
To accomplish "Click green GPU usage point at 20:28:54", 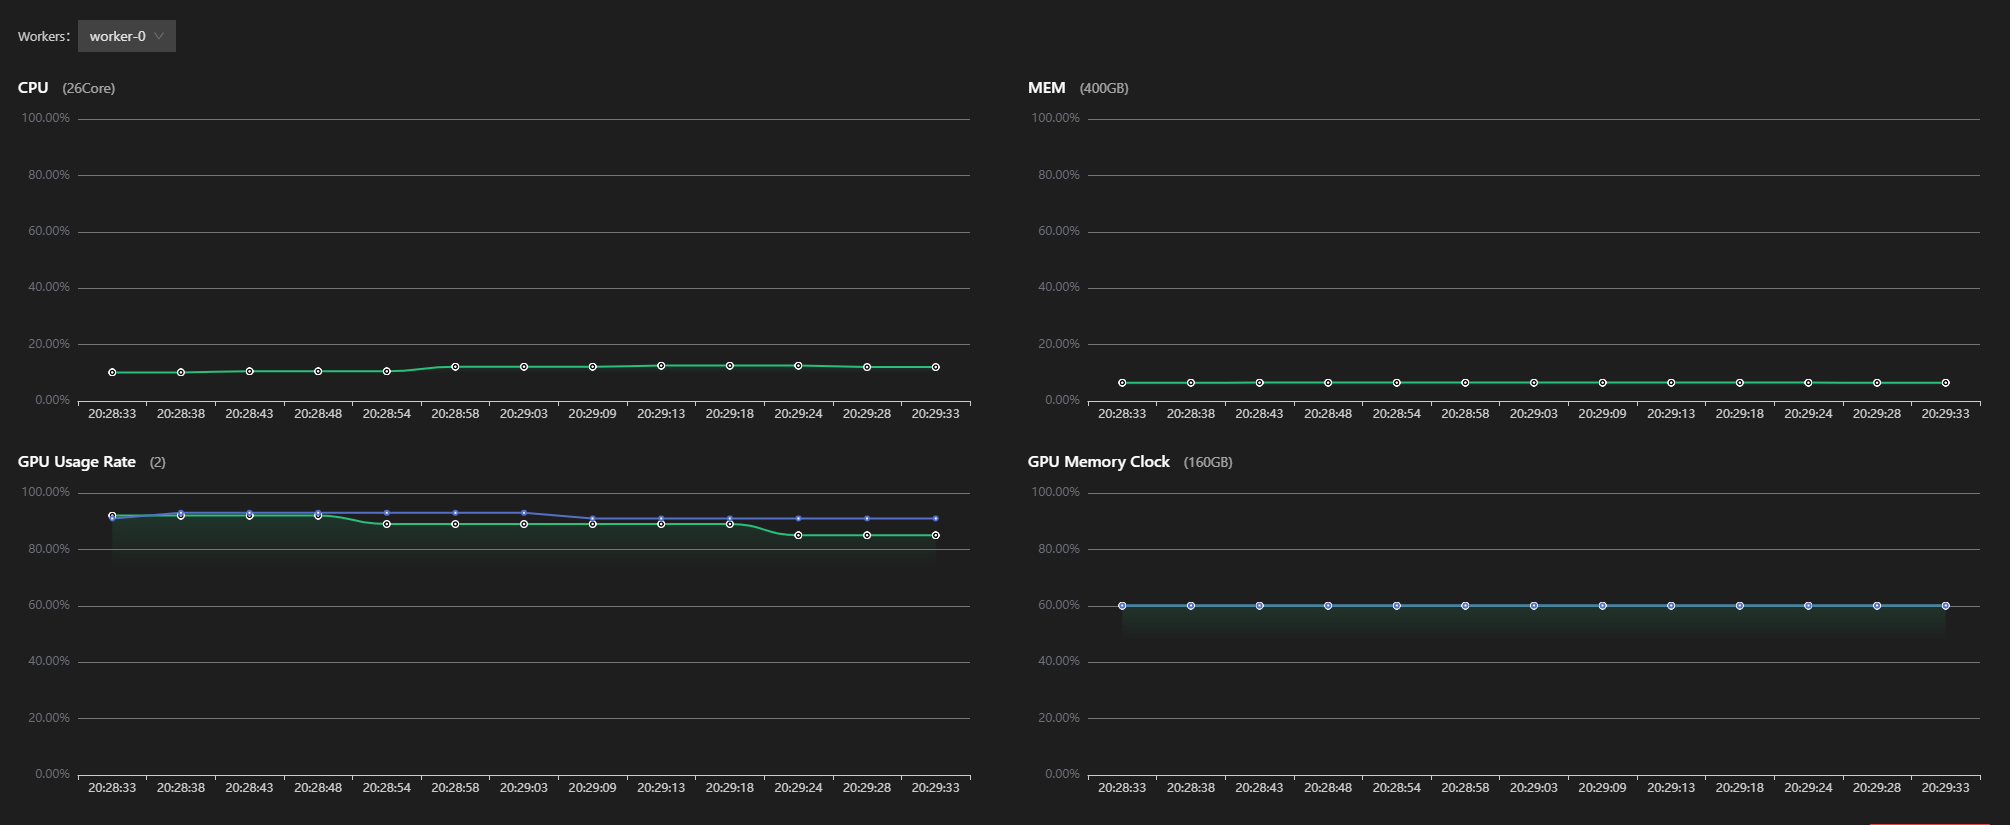I will tap(387, 524).
